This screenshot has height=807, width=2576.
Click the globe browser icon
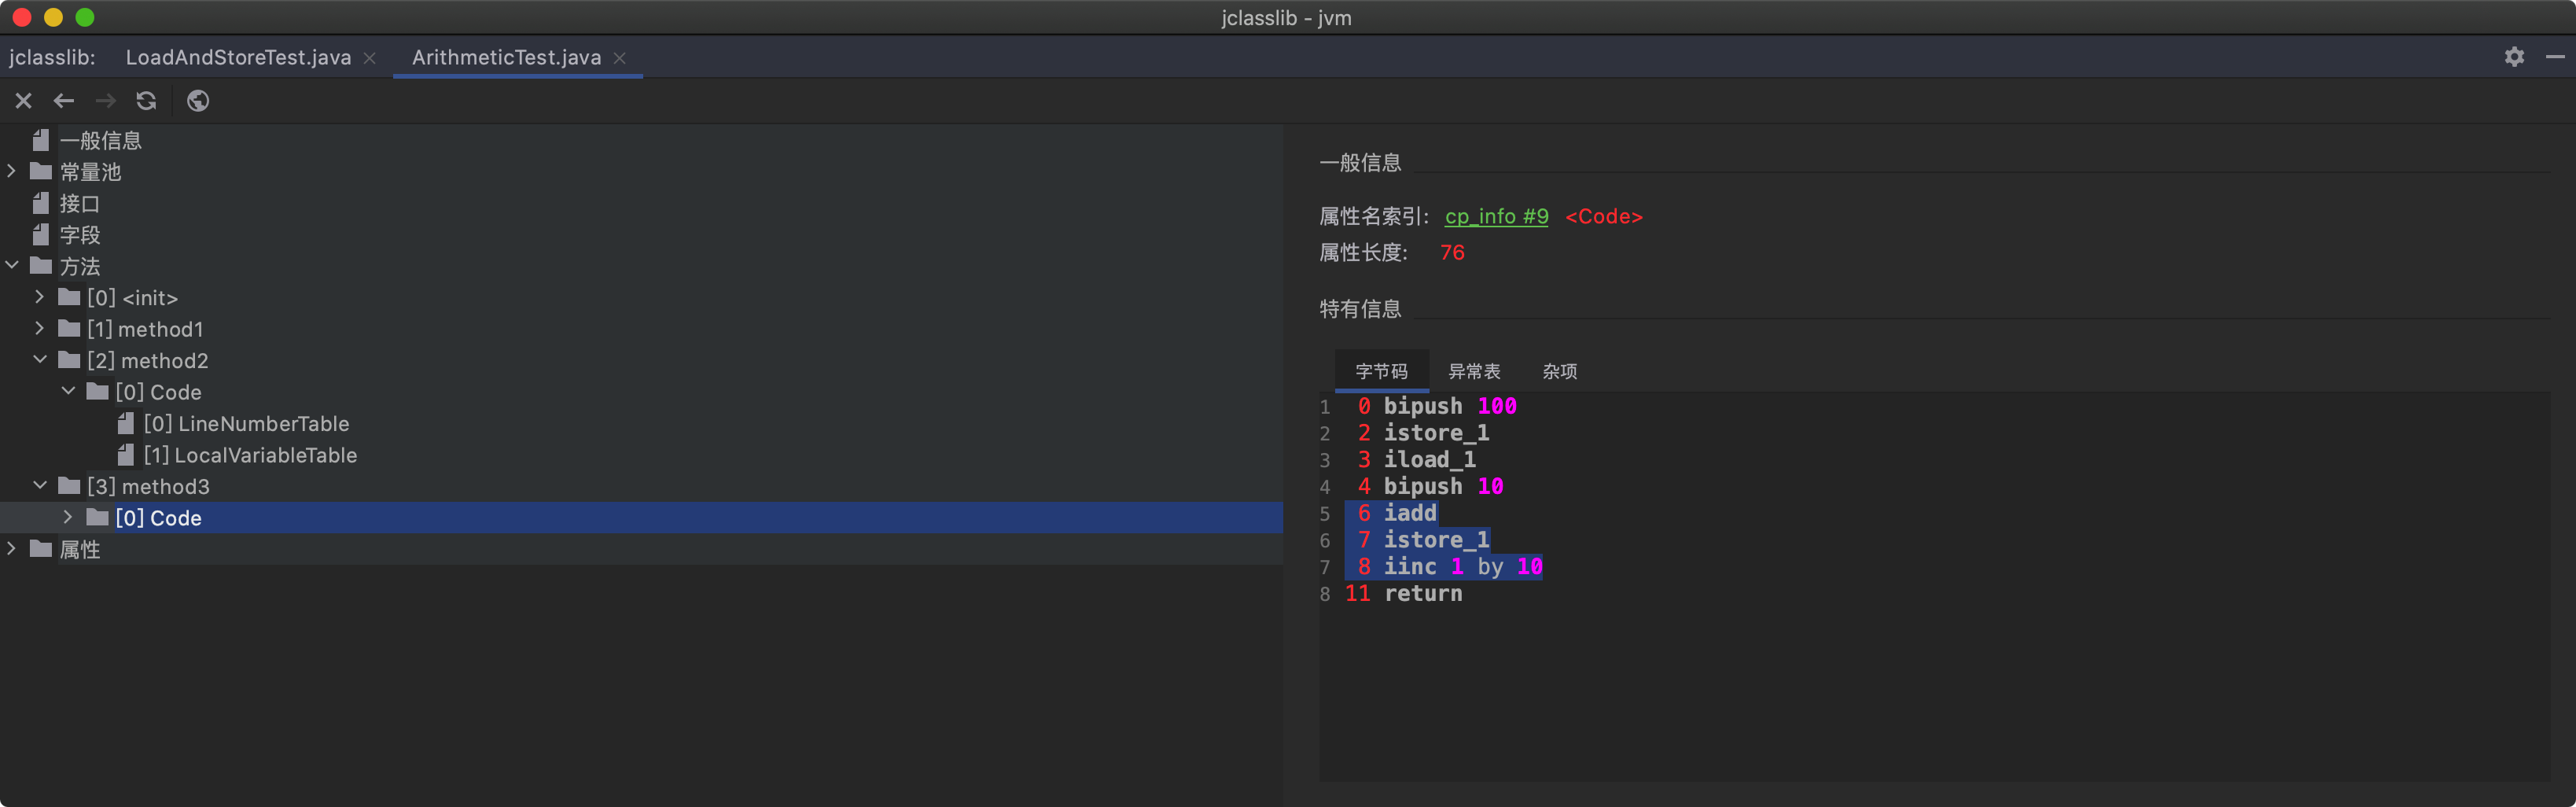tap(198, 101)
